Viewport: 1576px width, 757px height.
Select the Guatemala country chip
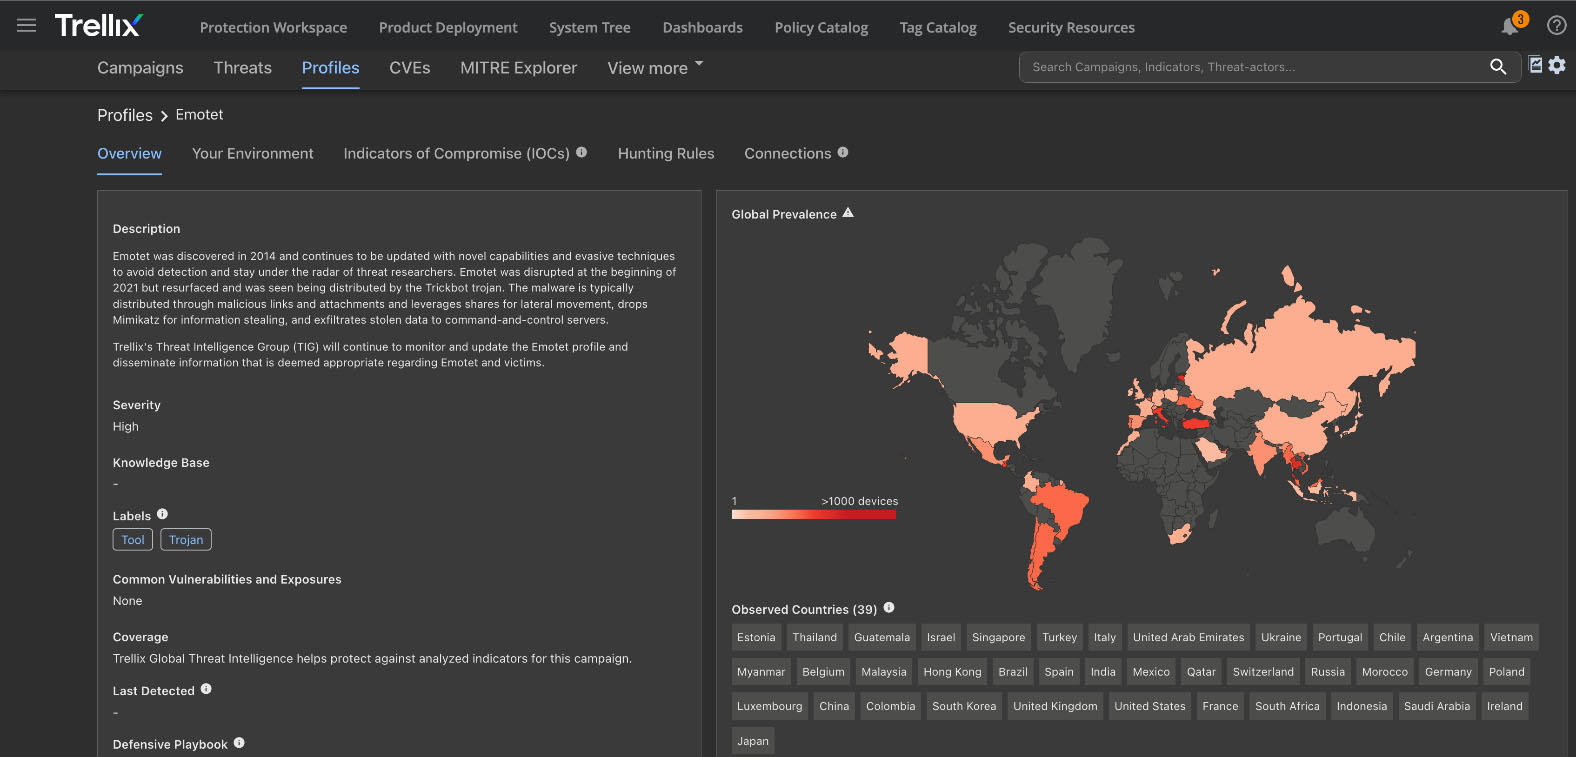coord(882,638)
